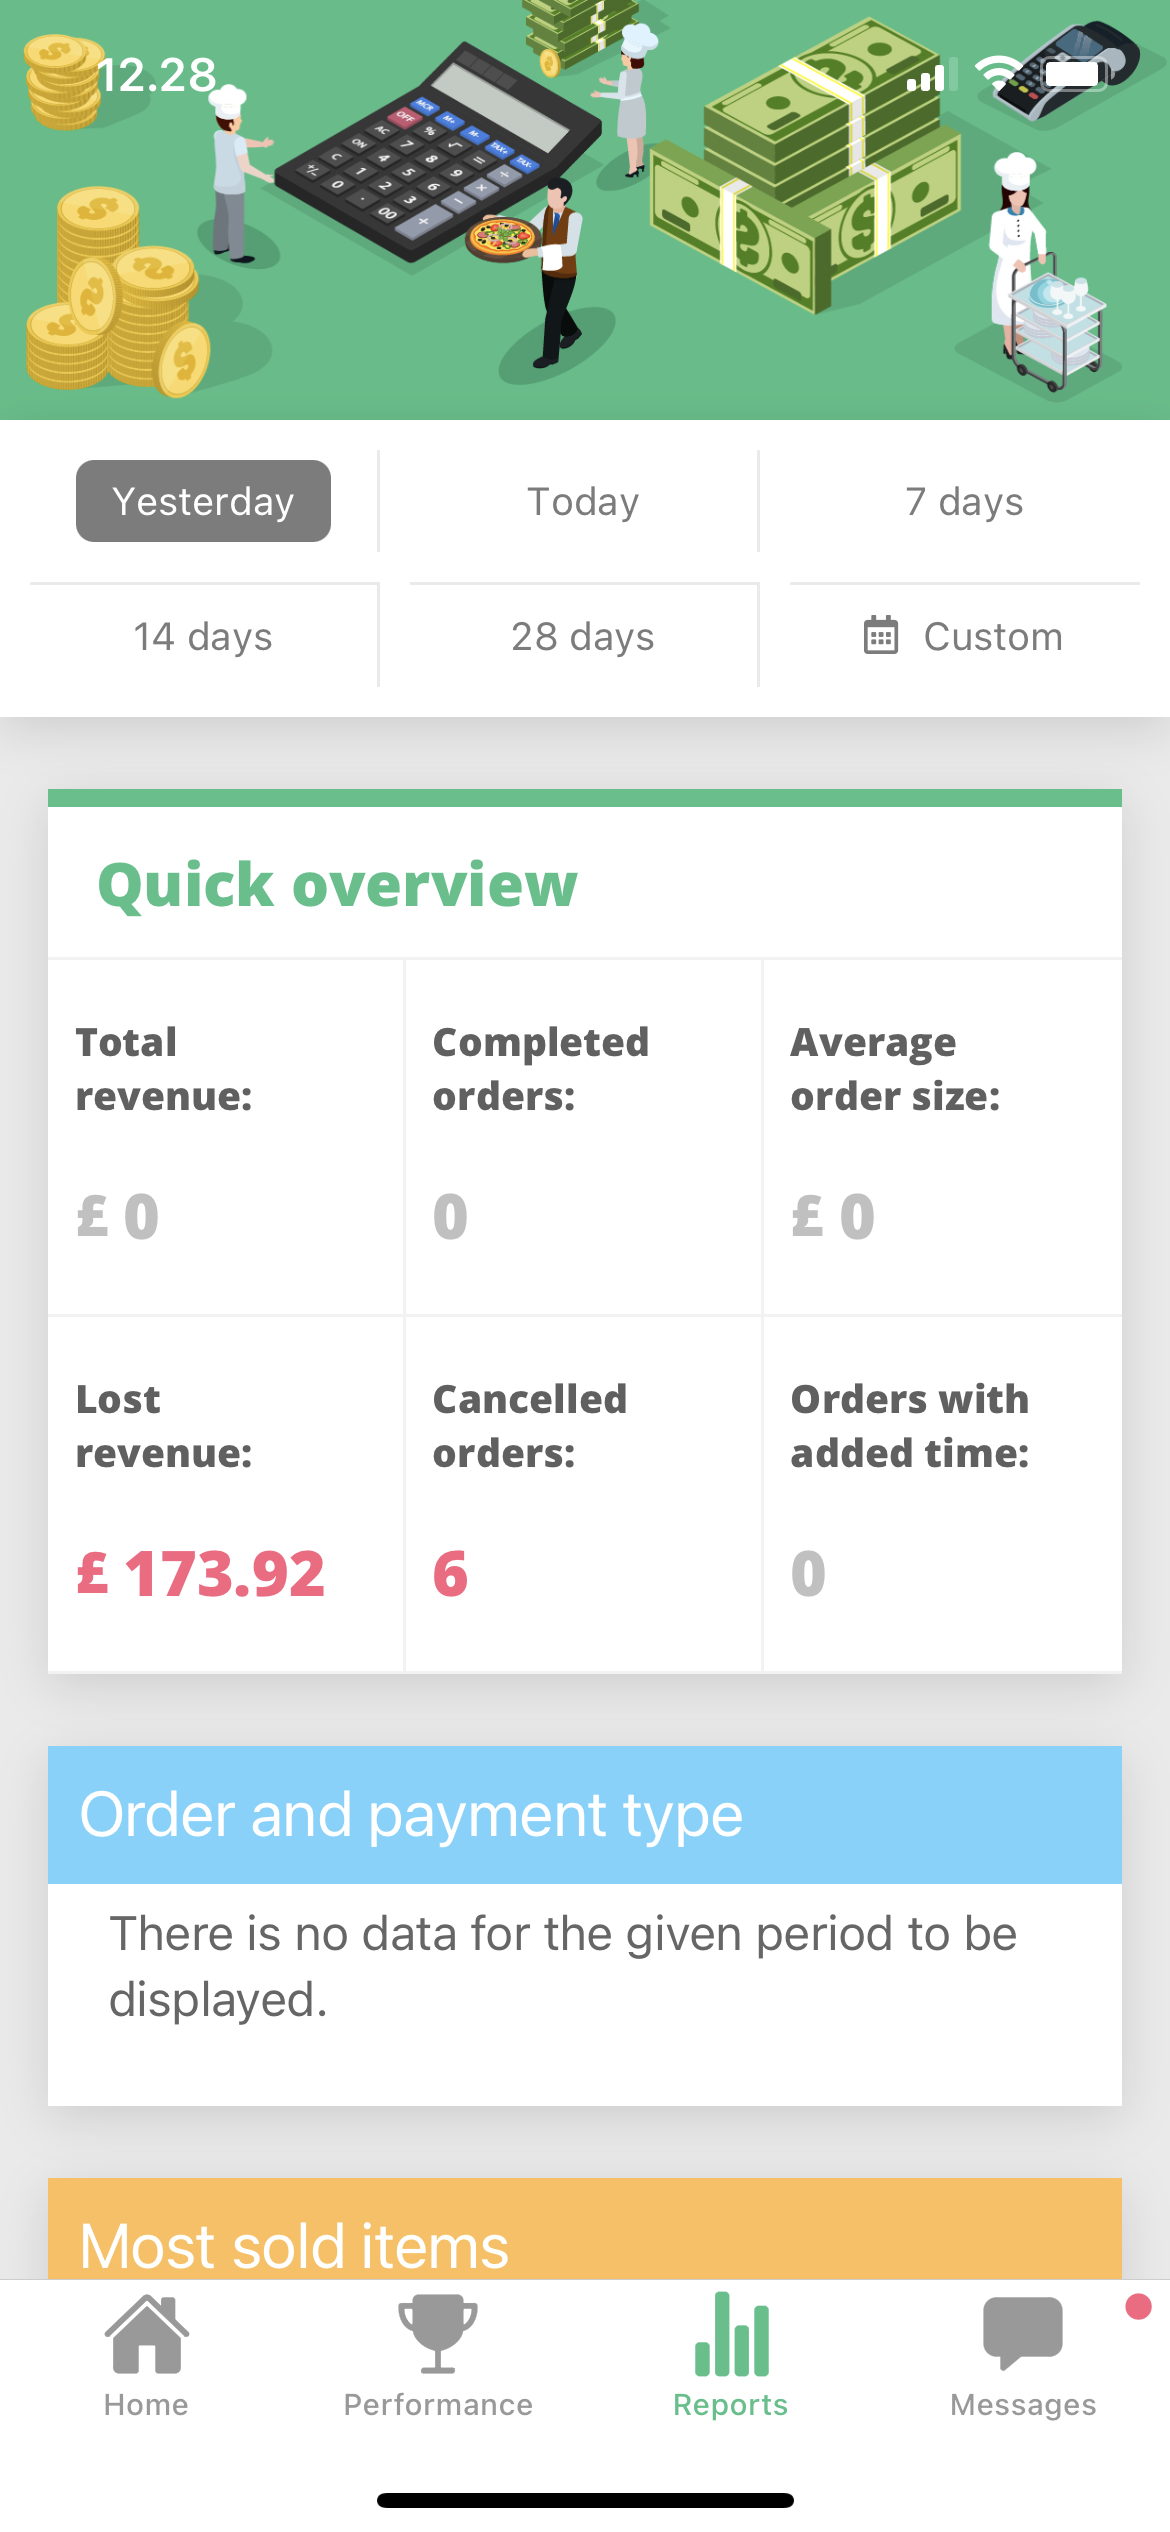The image size is (1170, 2532).
Task: Choose the 7 days period
Action: 964,501
